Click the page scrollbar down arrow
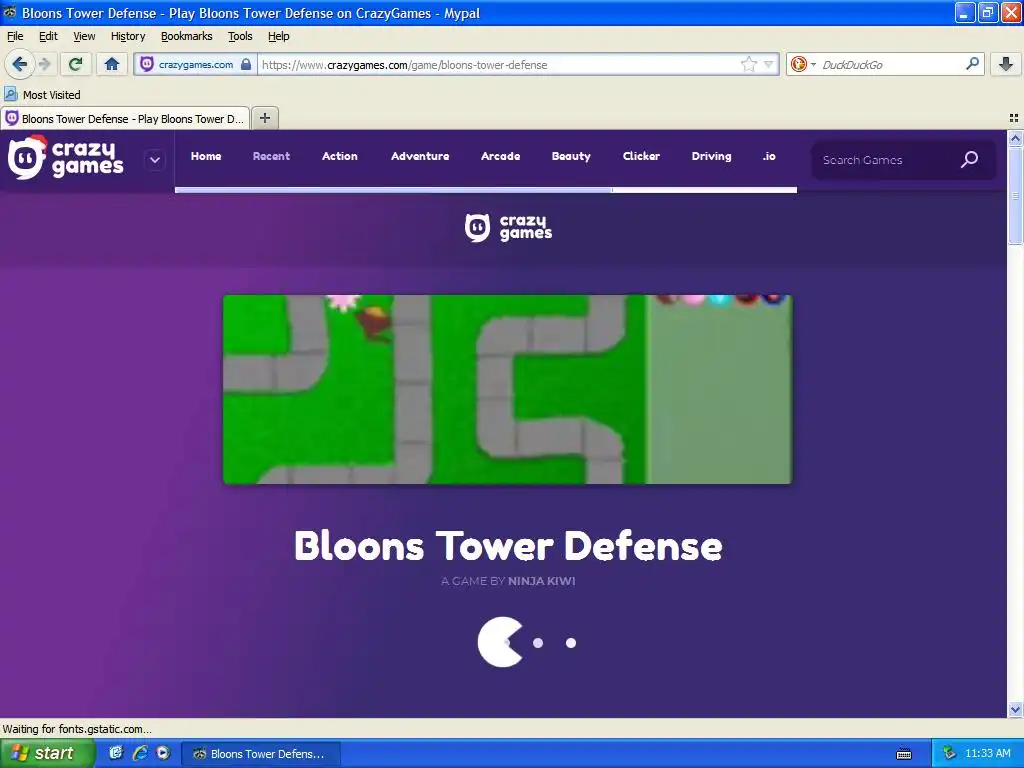This screenshot has height=768, width=1024. click(x=1015, y=709)
